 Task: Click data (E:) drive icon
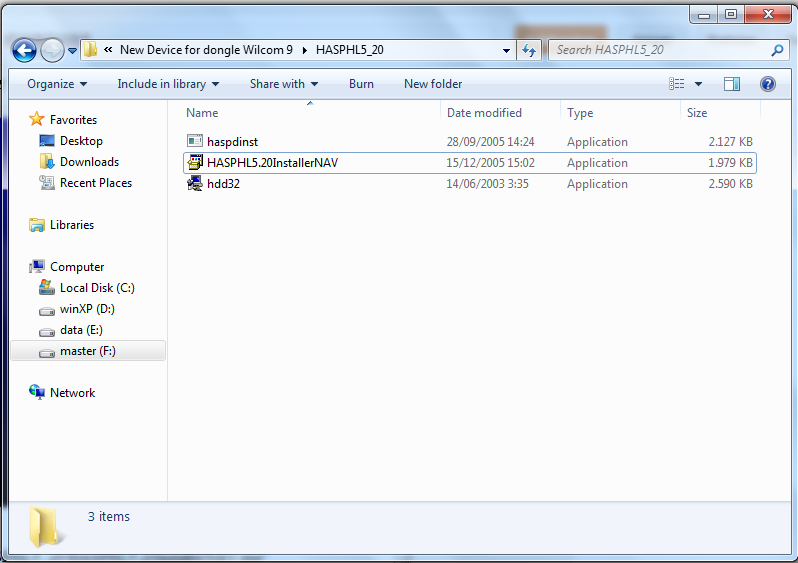coord(47,331)
